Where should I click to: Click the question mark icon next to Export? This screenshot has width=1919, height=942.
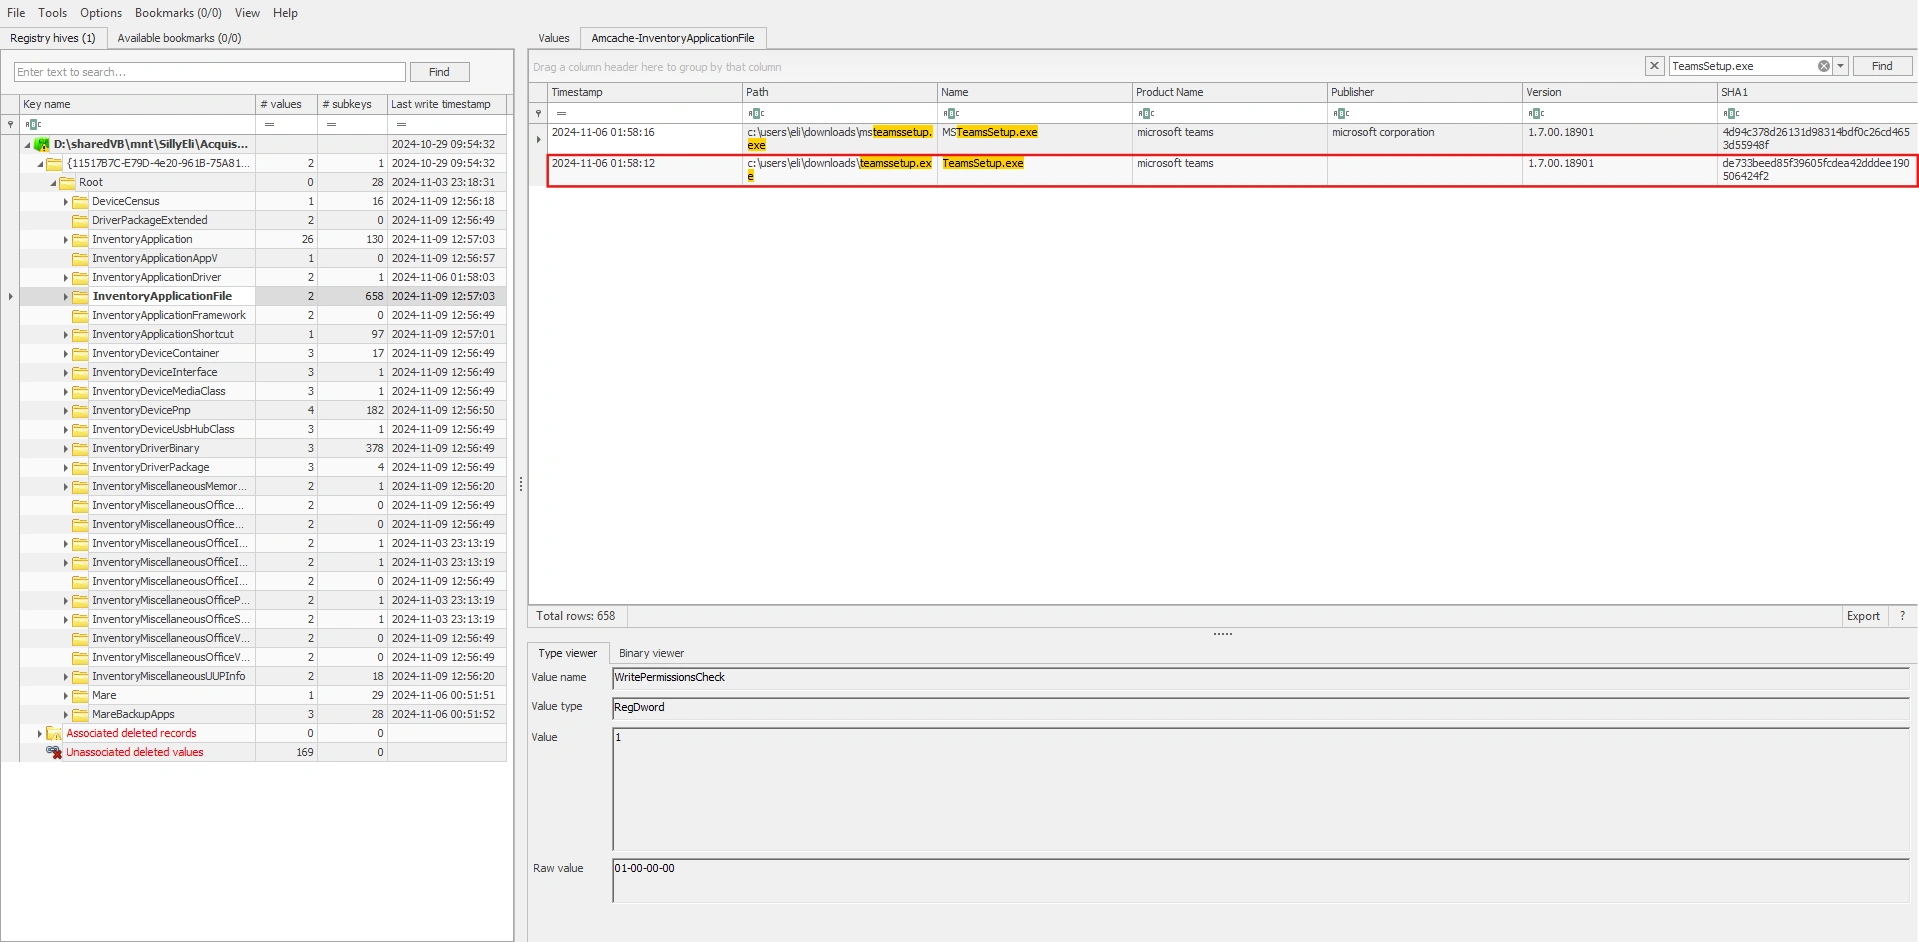point(1902,616)
